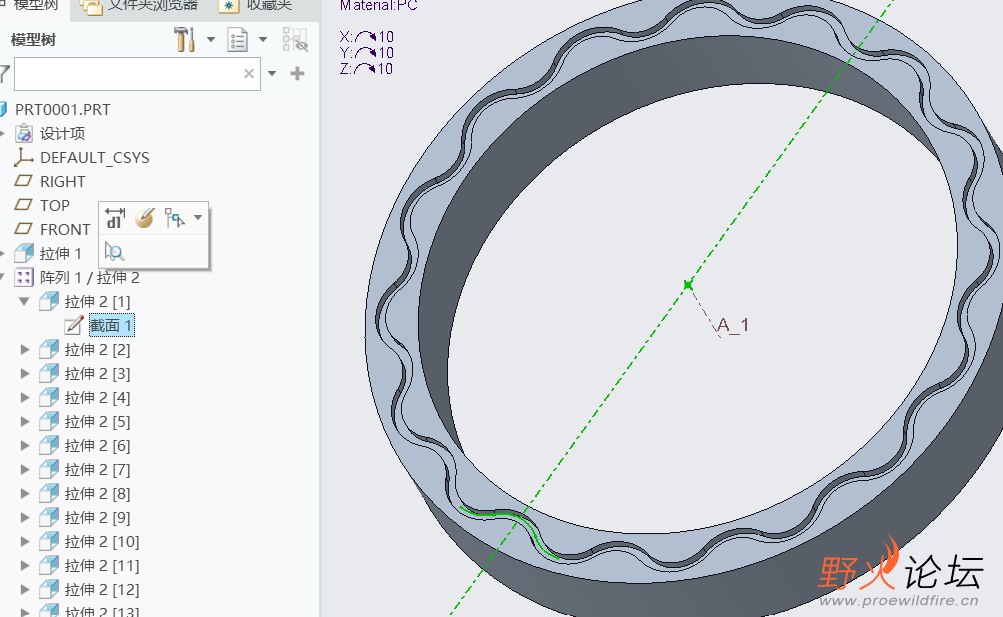Click the 拉伸 2 [3] extrude icon
Screen dimensions: 1003x617
coord(49,373)
